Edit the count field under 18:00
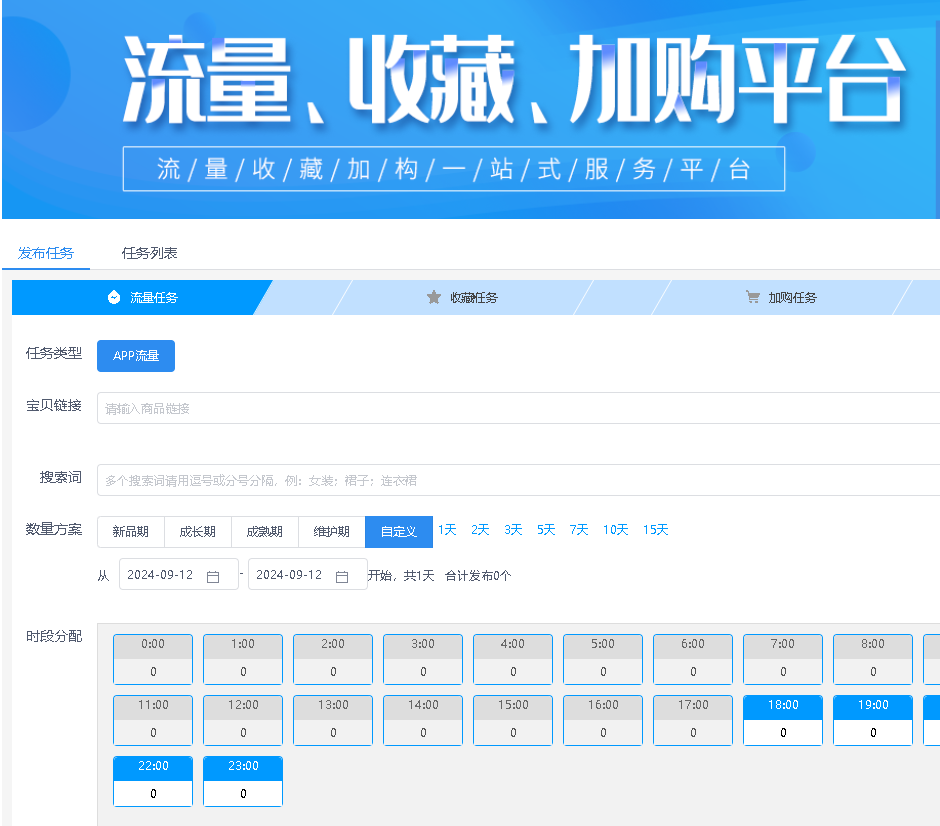940x826 pixels. [x=783, y=732]
